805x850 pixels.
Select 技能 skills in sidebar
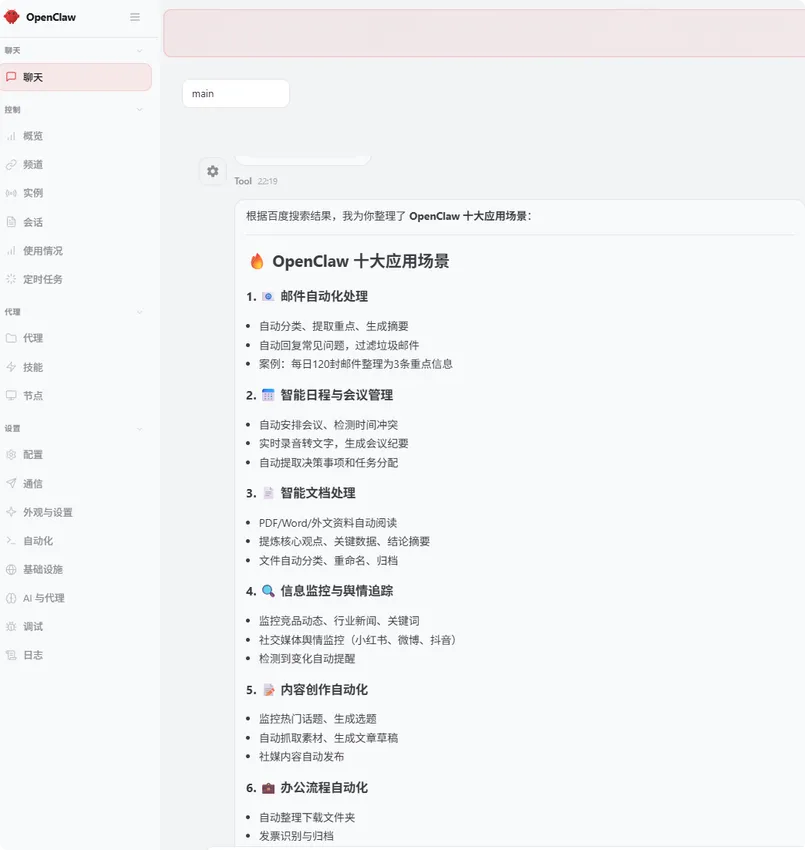pos(76,367)
